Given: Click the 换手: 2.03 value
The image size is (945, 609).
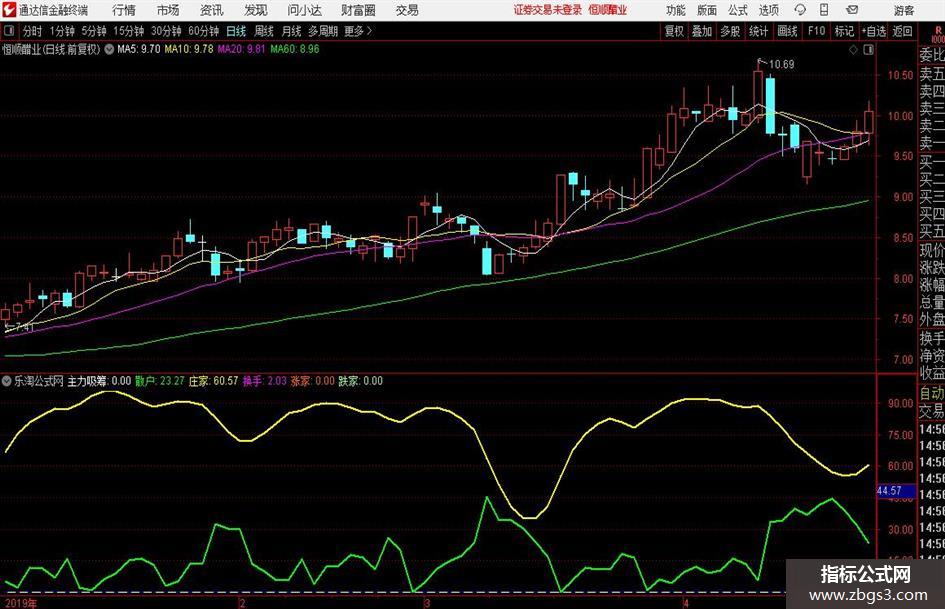Looking at the screenshot, I should click(265, 381).
